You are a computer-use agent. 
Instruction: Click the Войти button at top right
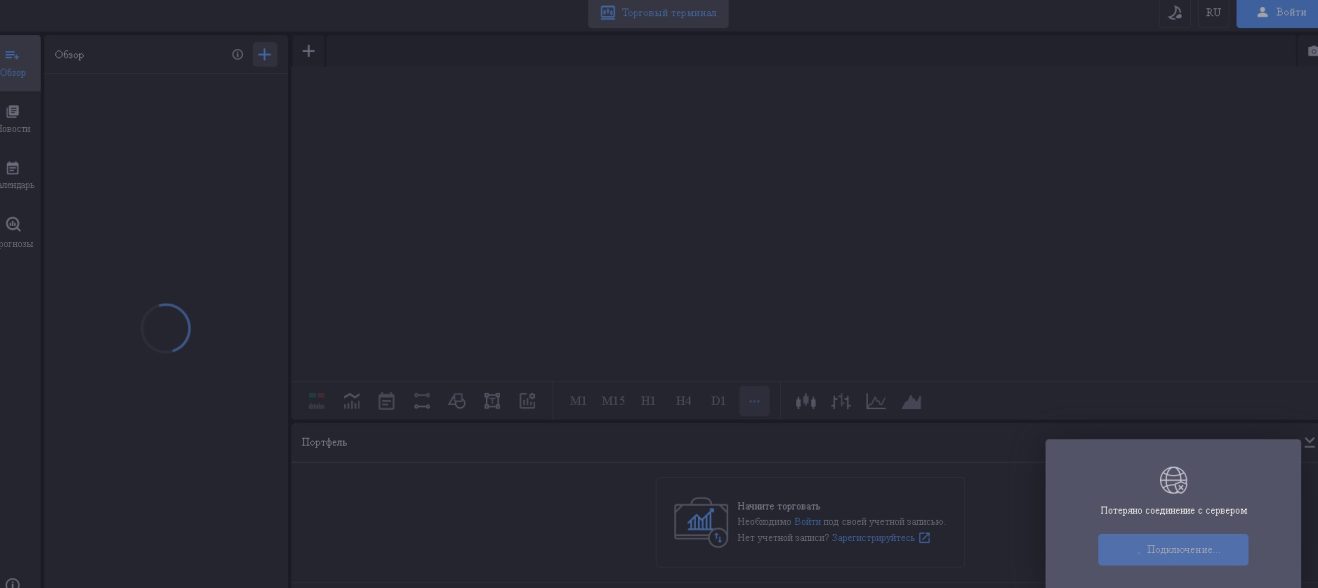point(1280,13)
